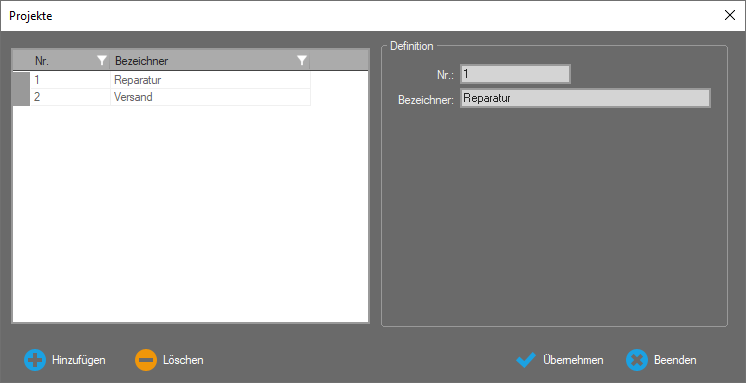This screenshot has width=746, height=383.
Task: Click the cell containing number 1
Action: click(70, 80)
